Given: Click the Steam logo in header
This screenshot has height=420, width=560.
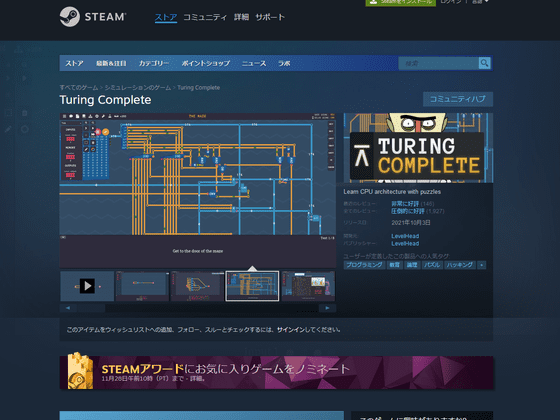Looking at the screenshot, I should coord(93,17).
